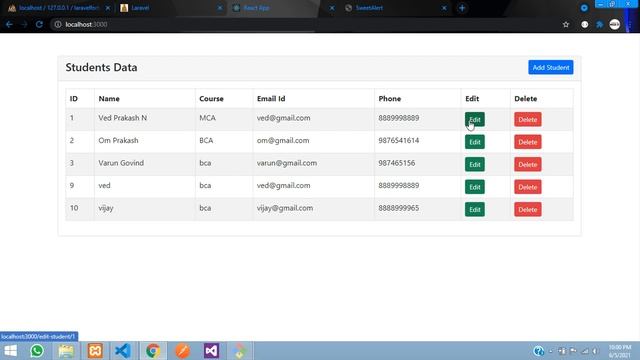
Task: Edit the Ved Prakash N row
Action: tap(475, 120)
